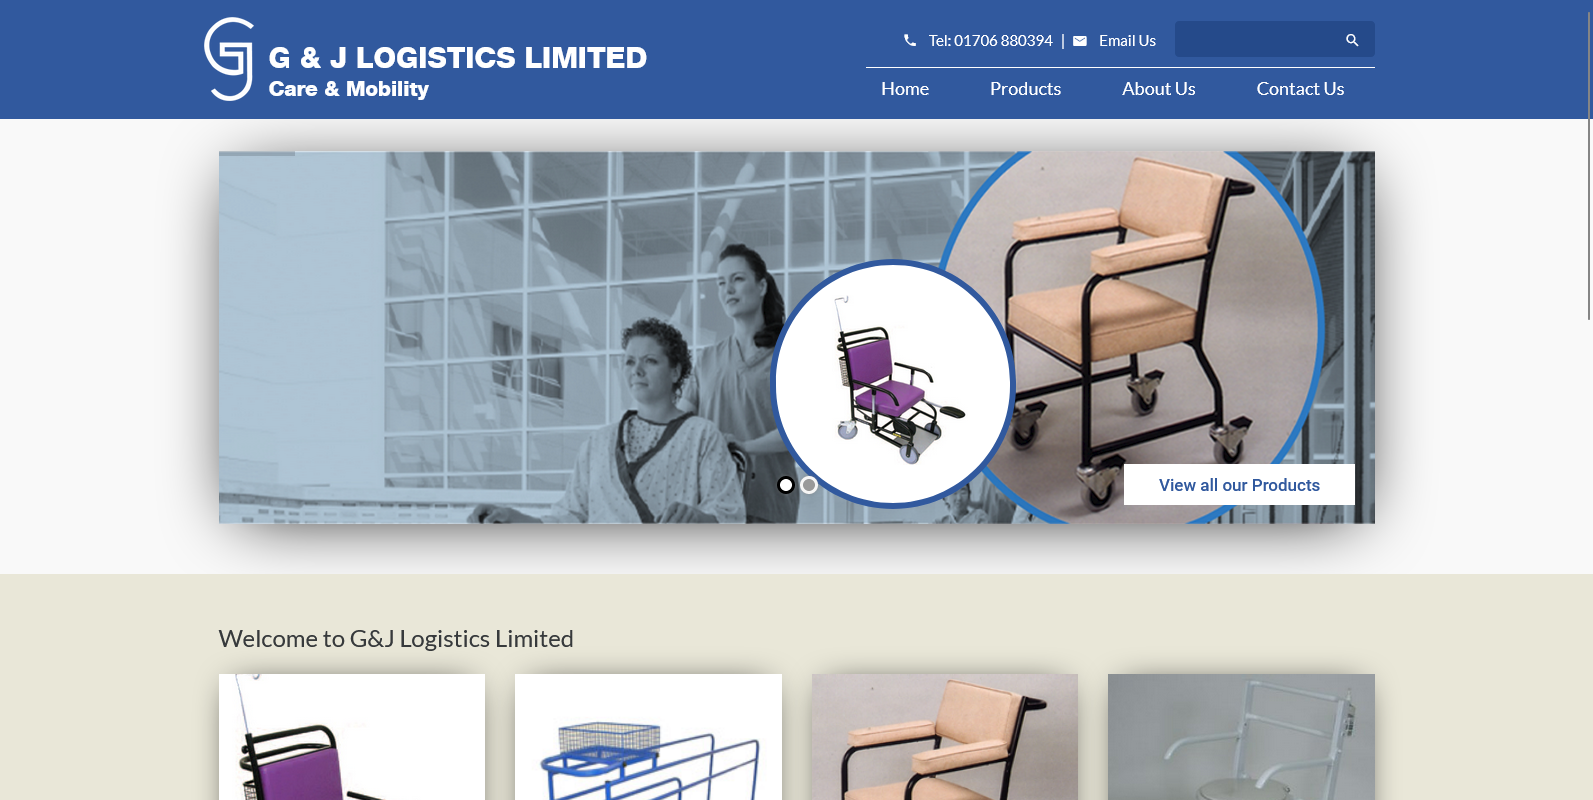Focus the header search input field
The image size is (1593, 800).
click(x=1259, y=39)
